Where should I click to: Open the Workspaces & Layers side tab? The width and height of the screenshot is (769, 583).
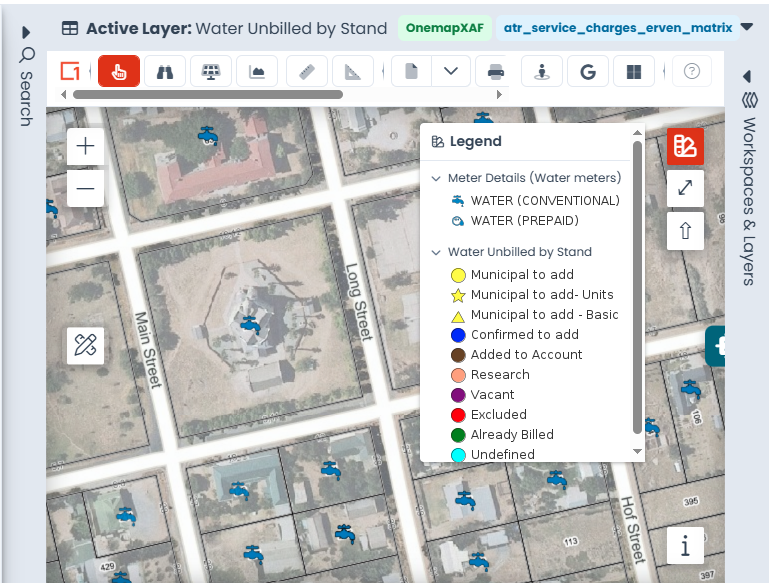[x=748, y=189]
